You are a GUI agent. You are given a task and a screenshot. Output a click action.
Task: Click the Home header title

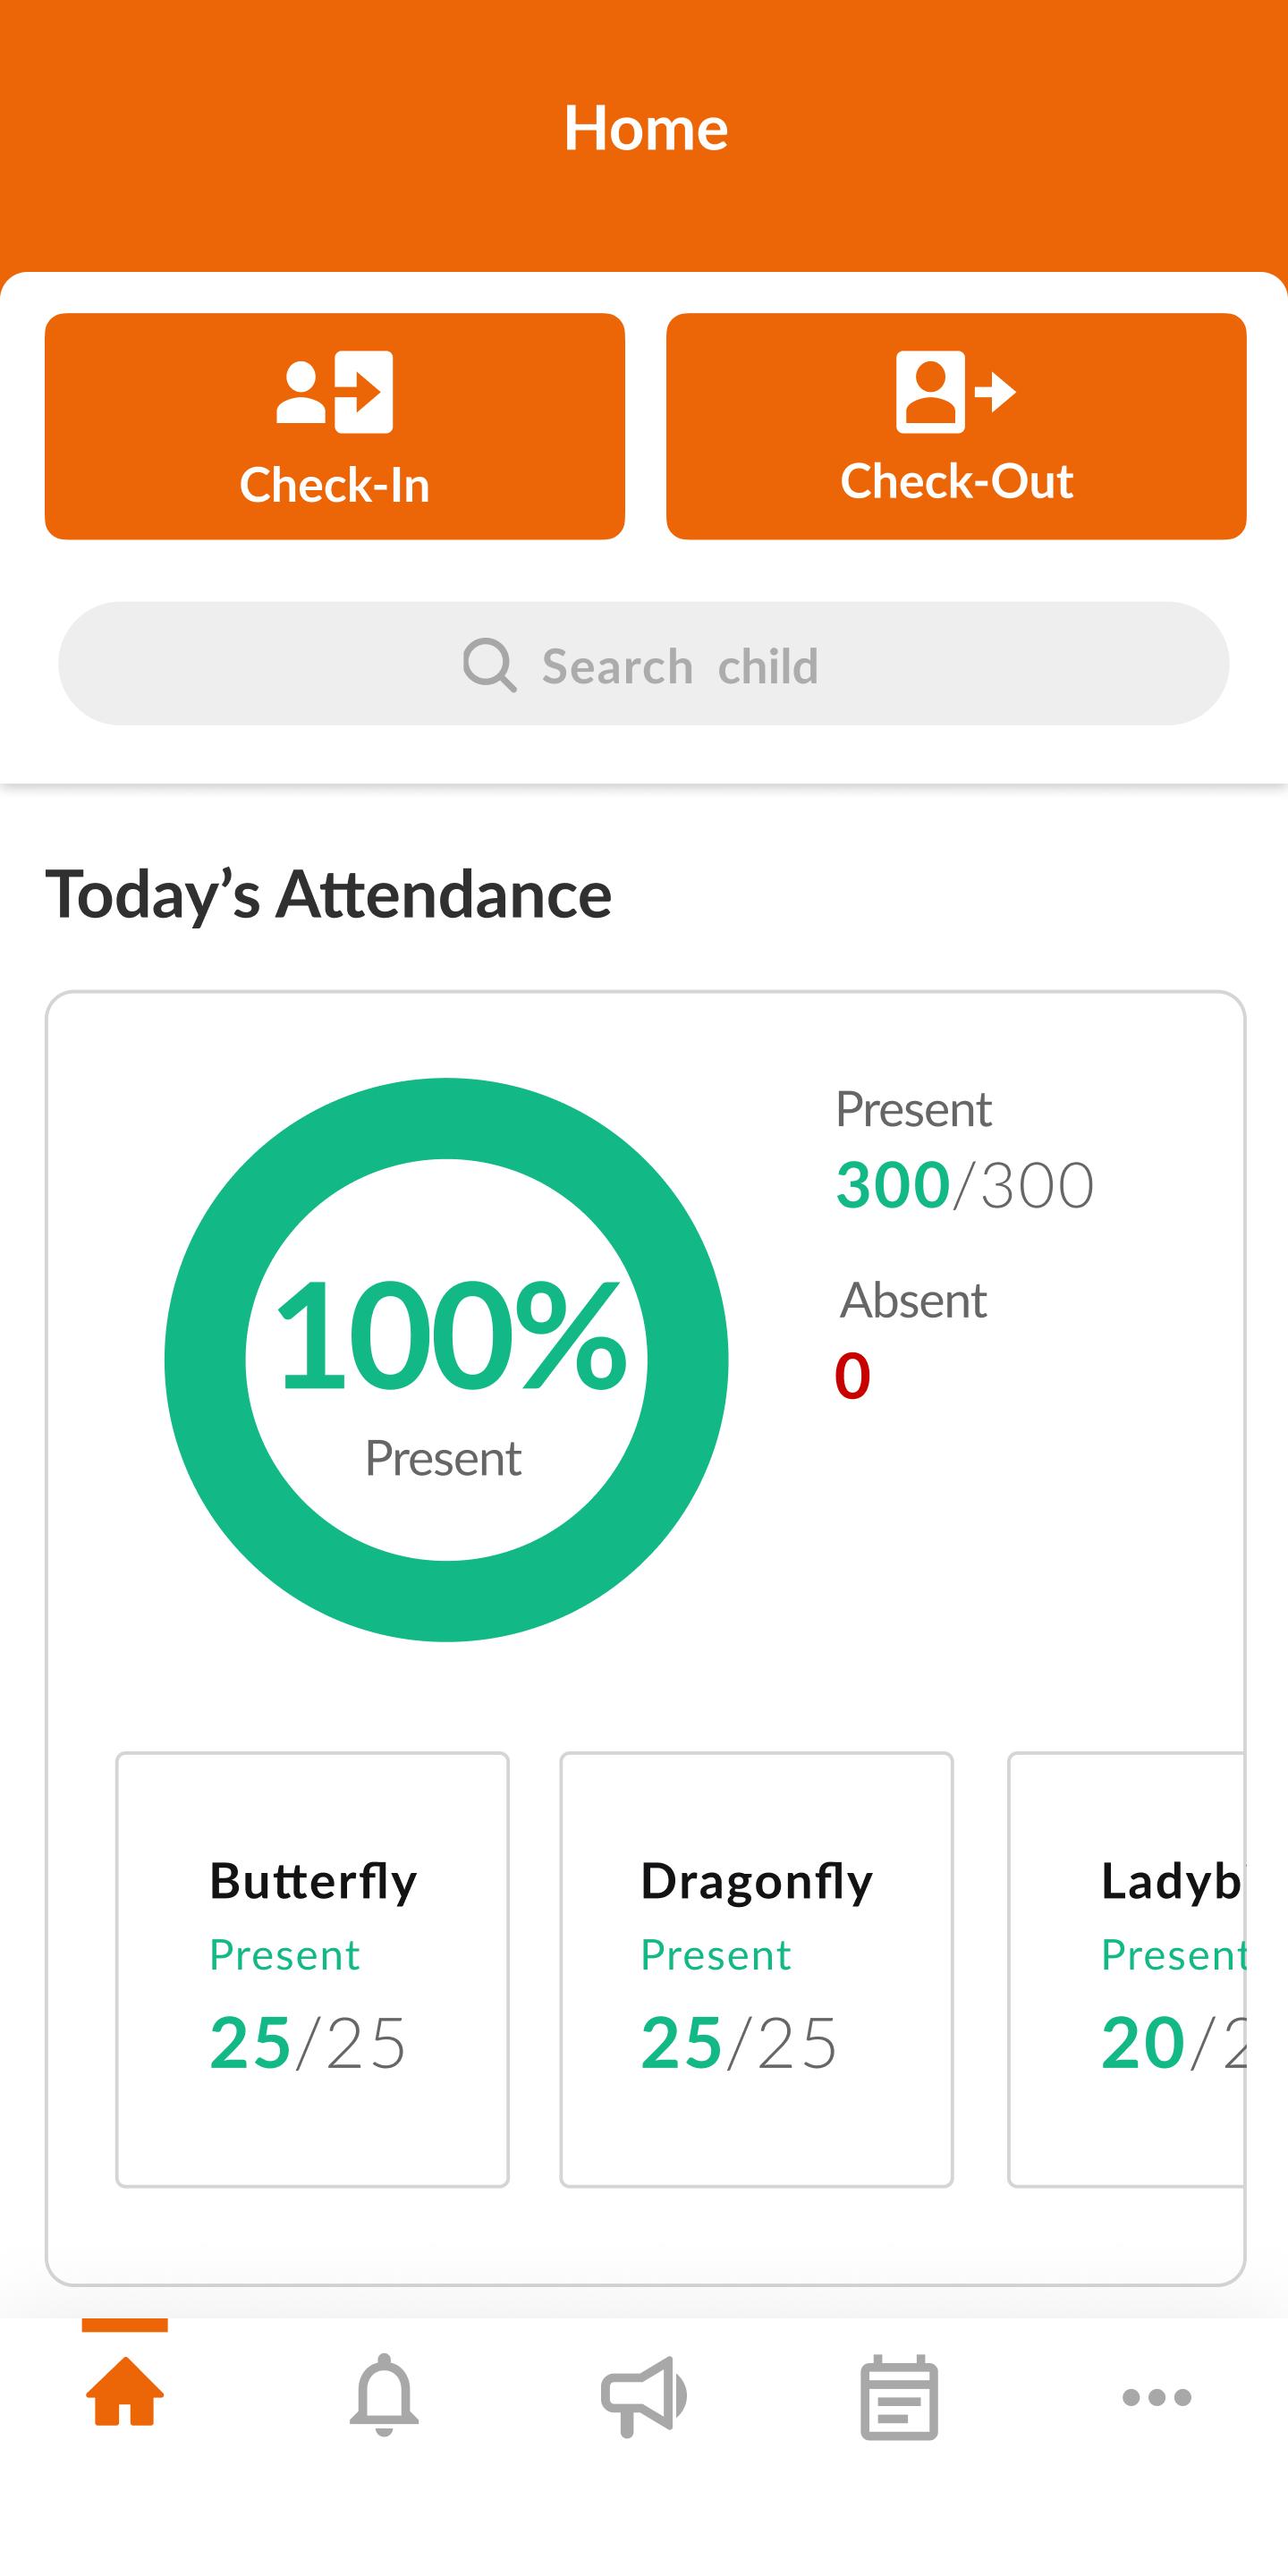[645, 128]
